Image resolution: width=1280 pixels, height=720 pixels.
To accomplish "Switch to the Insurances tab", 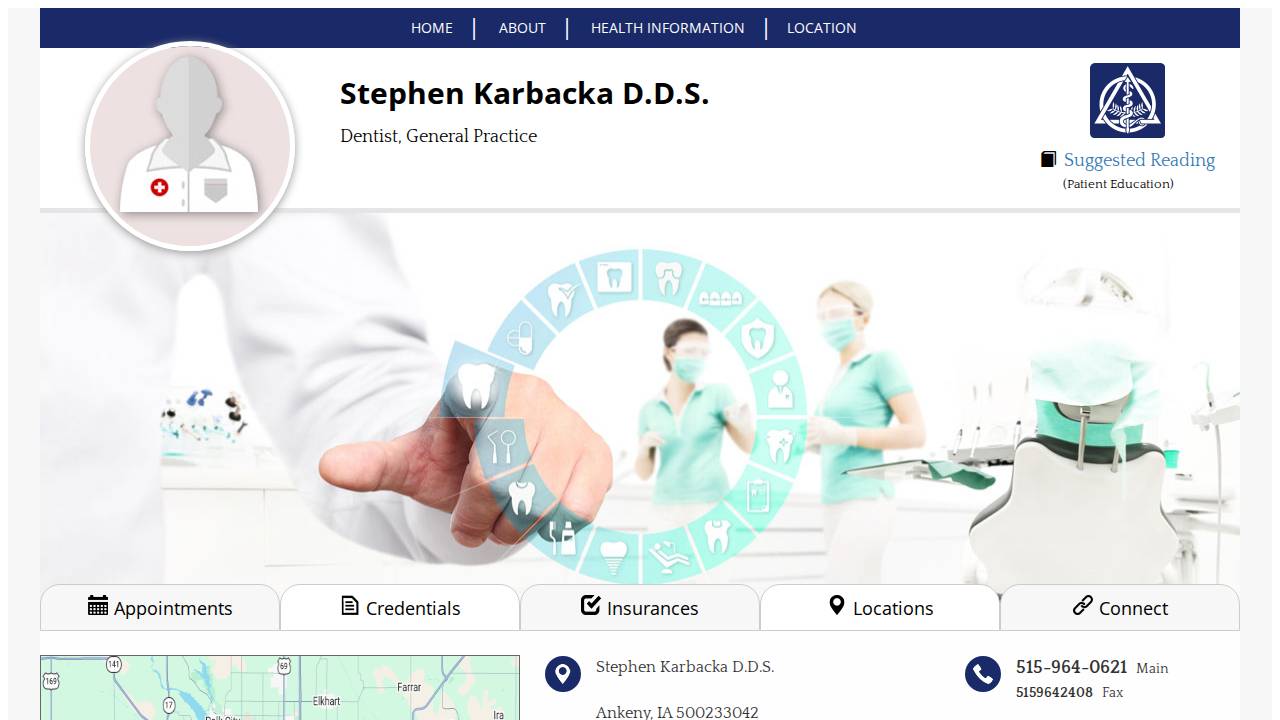I will pyautogui.click(x=640, y=607).
